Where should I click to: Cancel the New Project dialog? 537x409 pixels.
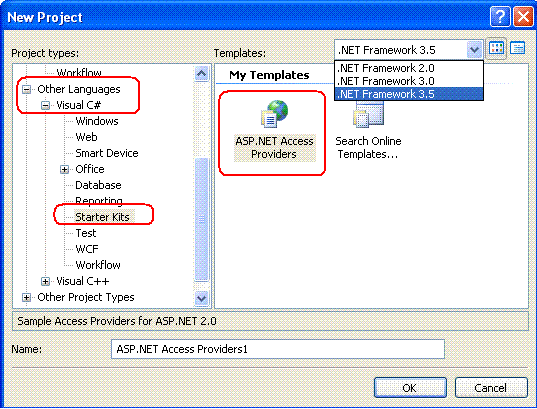point(491,388)
